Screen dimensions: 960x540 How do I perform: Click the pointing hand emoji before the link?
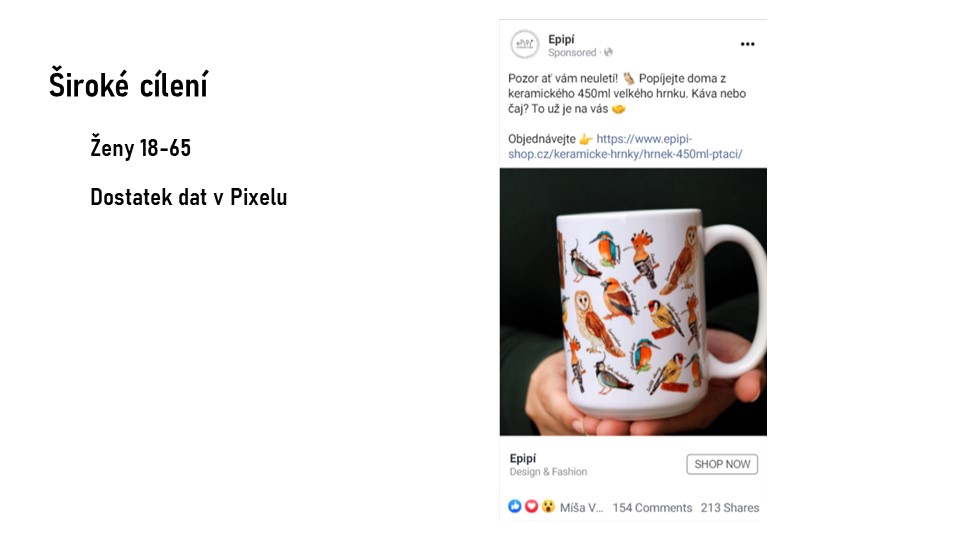pos(586,139)
